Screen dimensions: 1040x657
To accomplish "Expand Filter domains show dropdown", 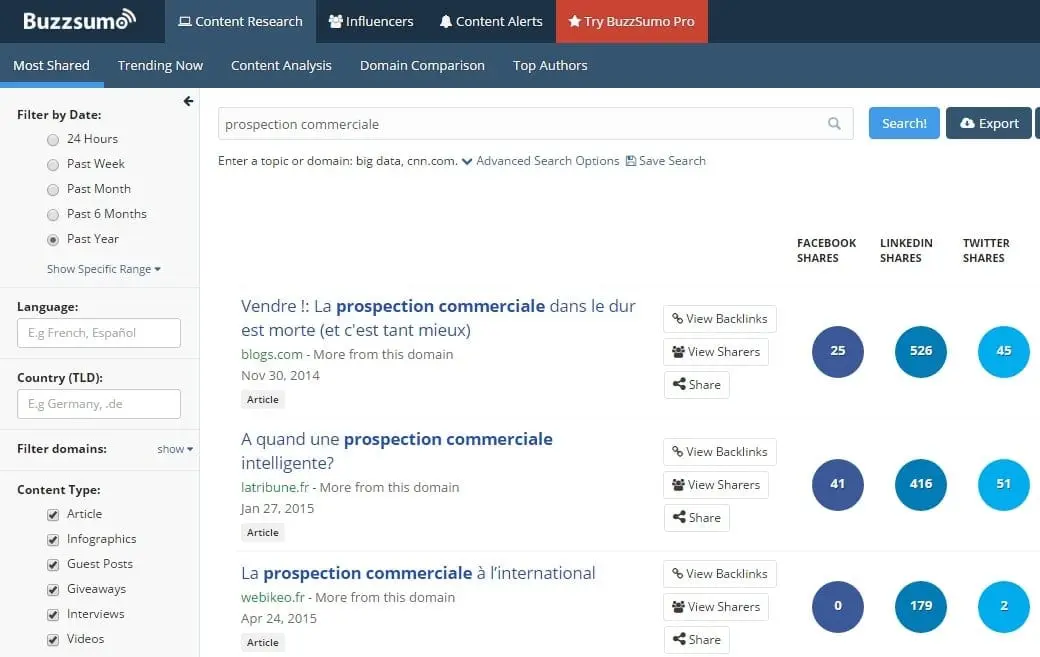I will 175,449.
